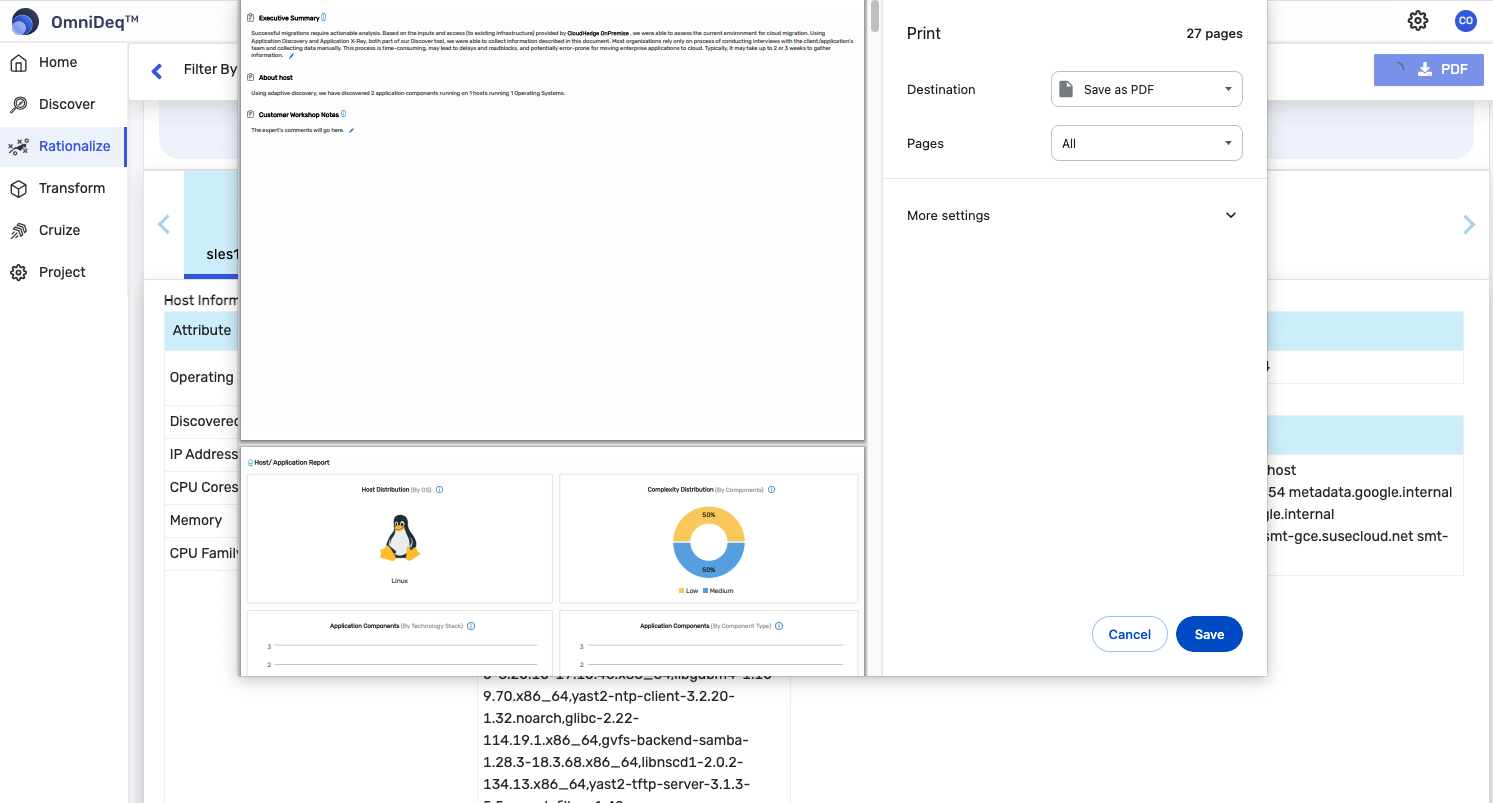Open Transform in the sidebar
Screen dimensions: 1493x803
pos(72,188)
